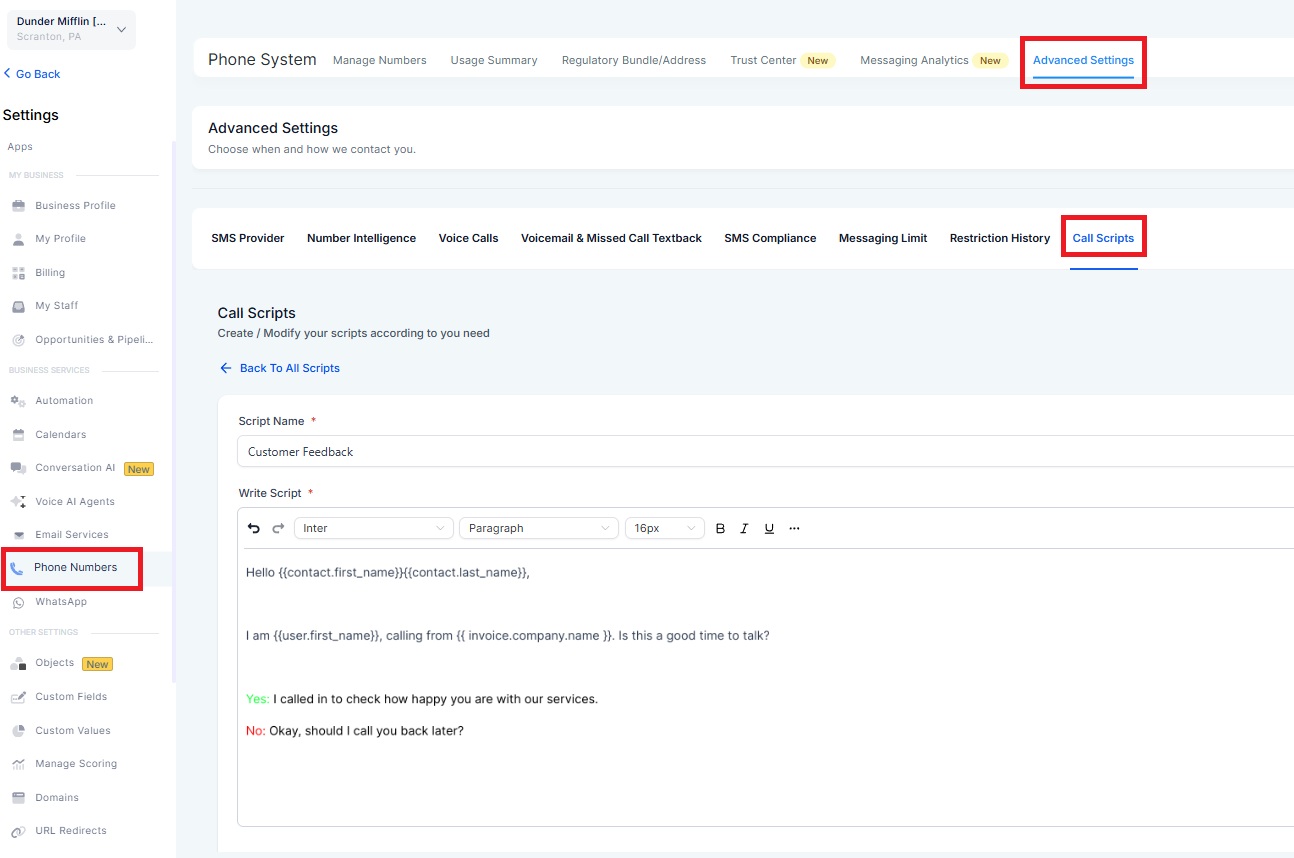Open Apps in settings sidebar
The height and width of the screenshot is (858, 1294).
(20, 147)
